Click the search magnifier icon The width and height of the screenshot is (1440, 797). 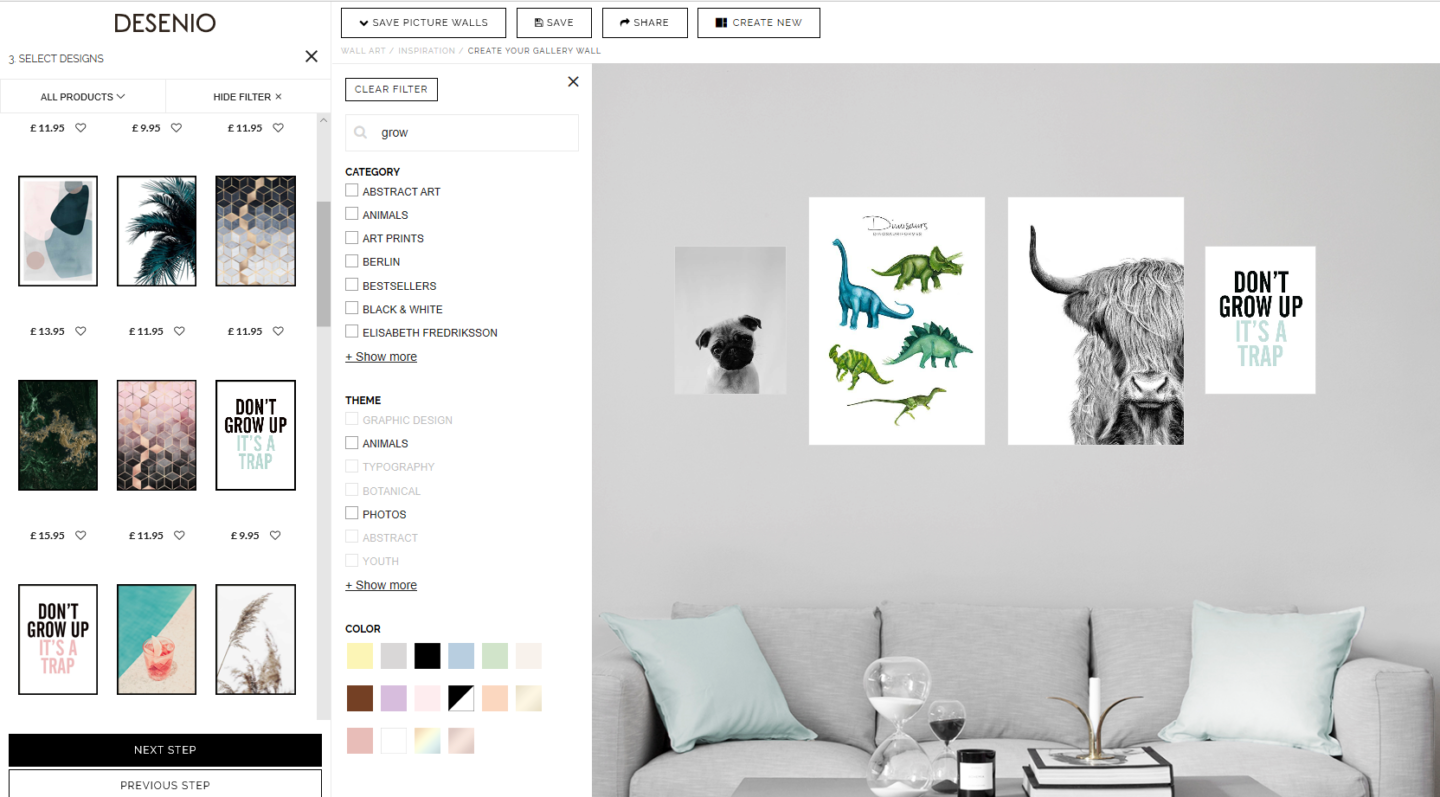click(361, 132)
